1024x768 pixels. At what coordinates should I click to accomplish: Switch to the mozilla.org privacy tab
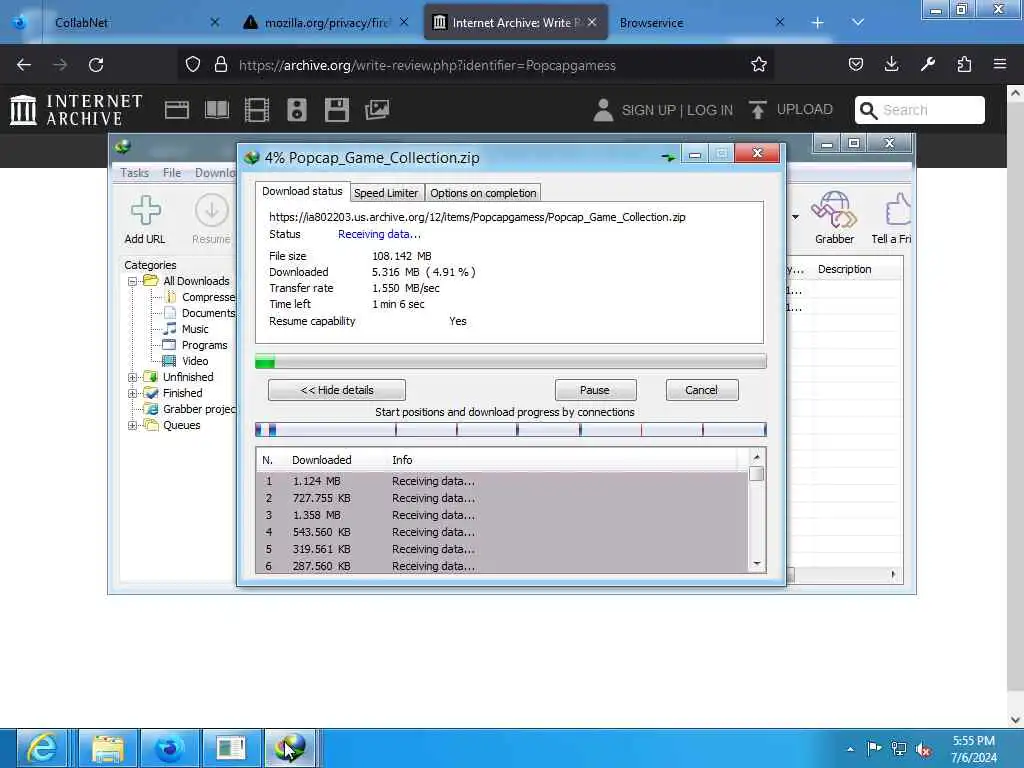325,23
